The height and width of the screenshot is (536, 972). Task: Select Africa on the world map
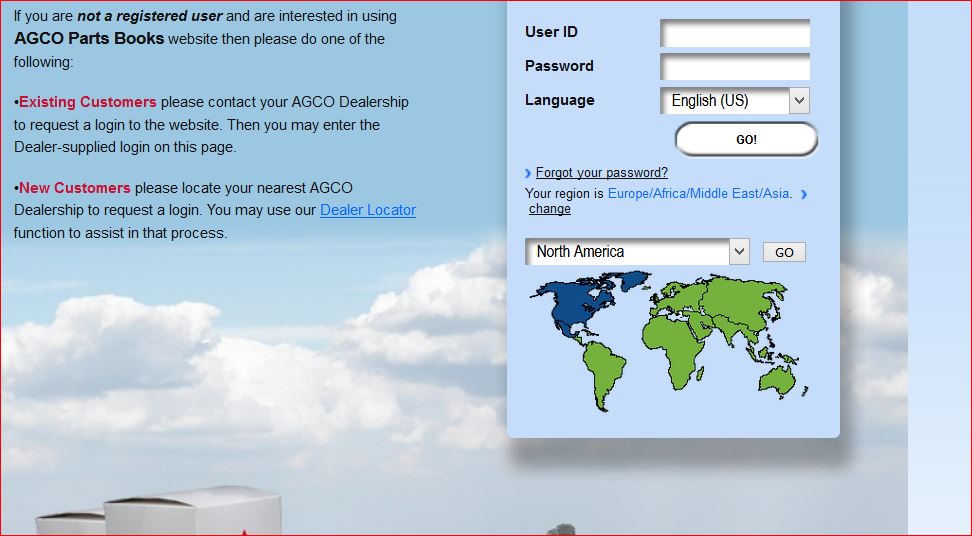pos(673,353)
